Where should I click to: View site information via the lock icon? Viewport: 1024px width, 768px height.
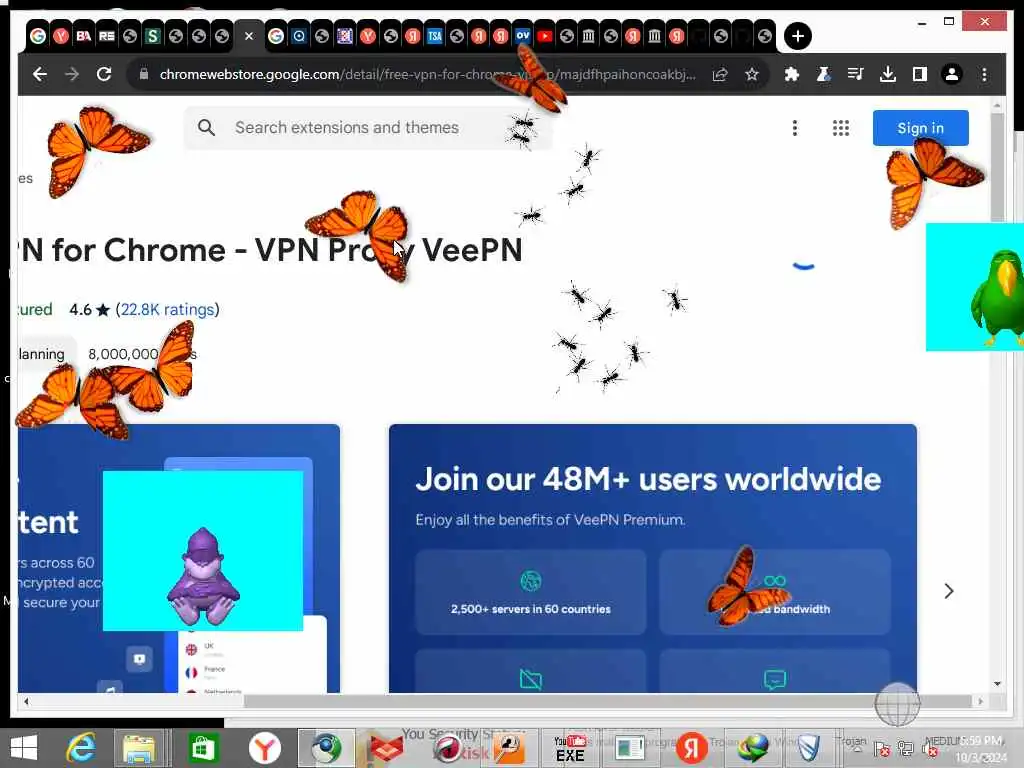pos(144,74)
